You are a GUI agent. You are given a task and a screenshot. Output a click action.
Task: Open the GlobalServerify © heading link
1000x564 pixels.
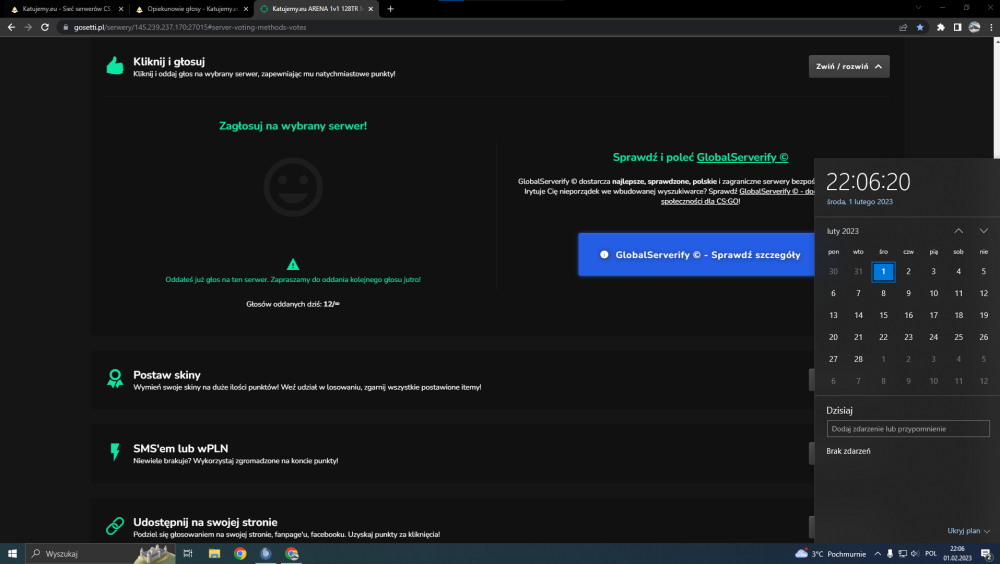click(x=742, y=158)
